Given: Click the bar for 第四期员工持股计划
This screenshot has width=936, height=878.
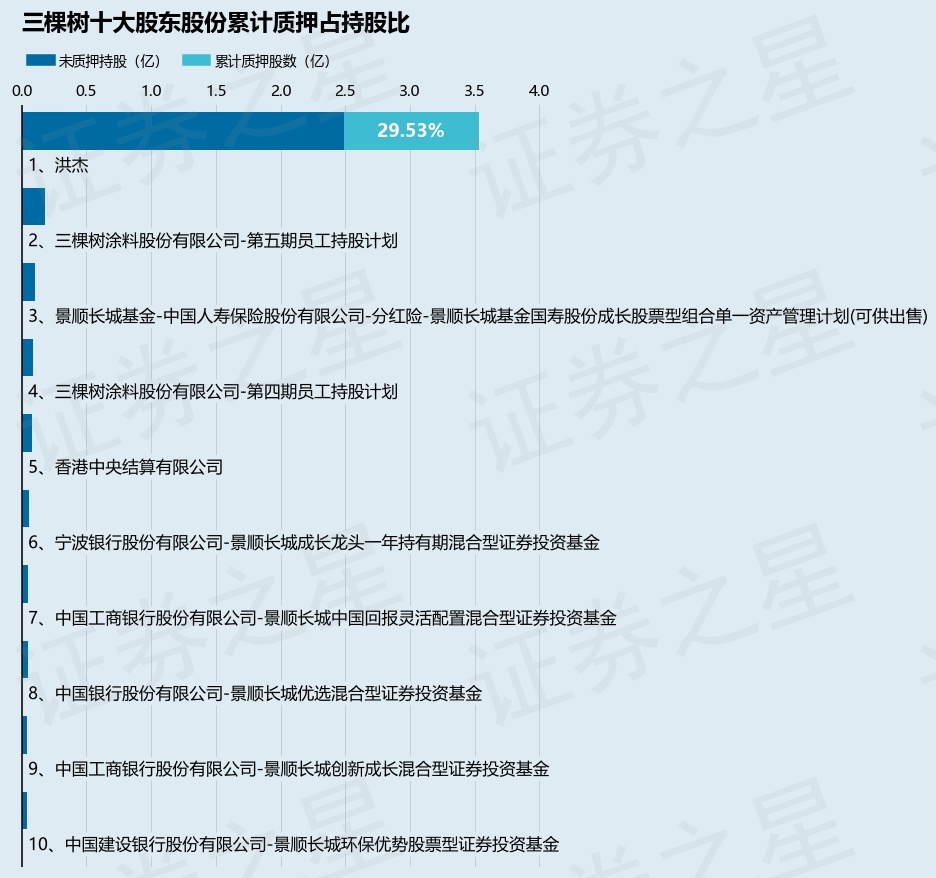Looking at the screenshot, I should point(27,358).
